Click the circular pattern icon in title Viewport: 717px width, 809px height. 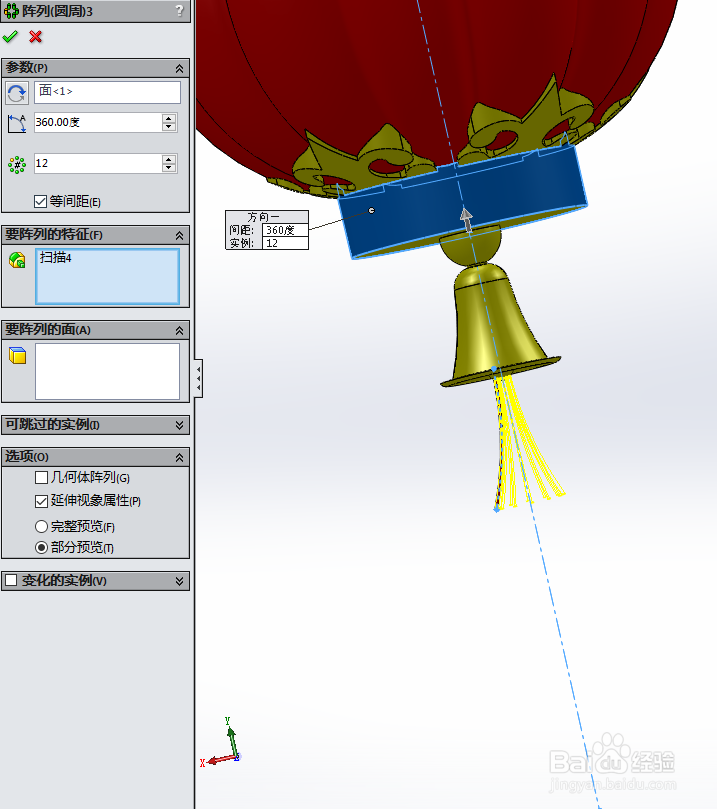coord(11,11)
